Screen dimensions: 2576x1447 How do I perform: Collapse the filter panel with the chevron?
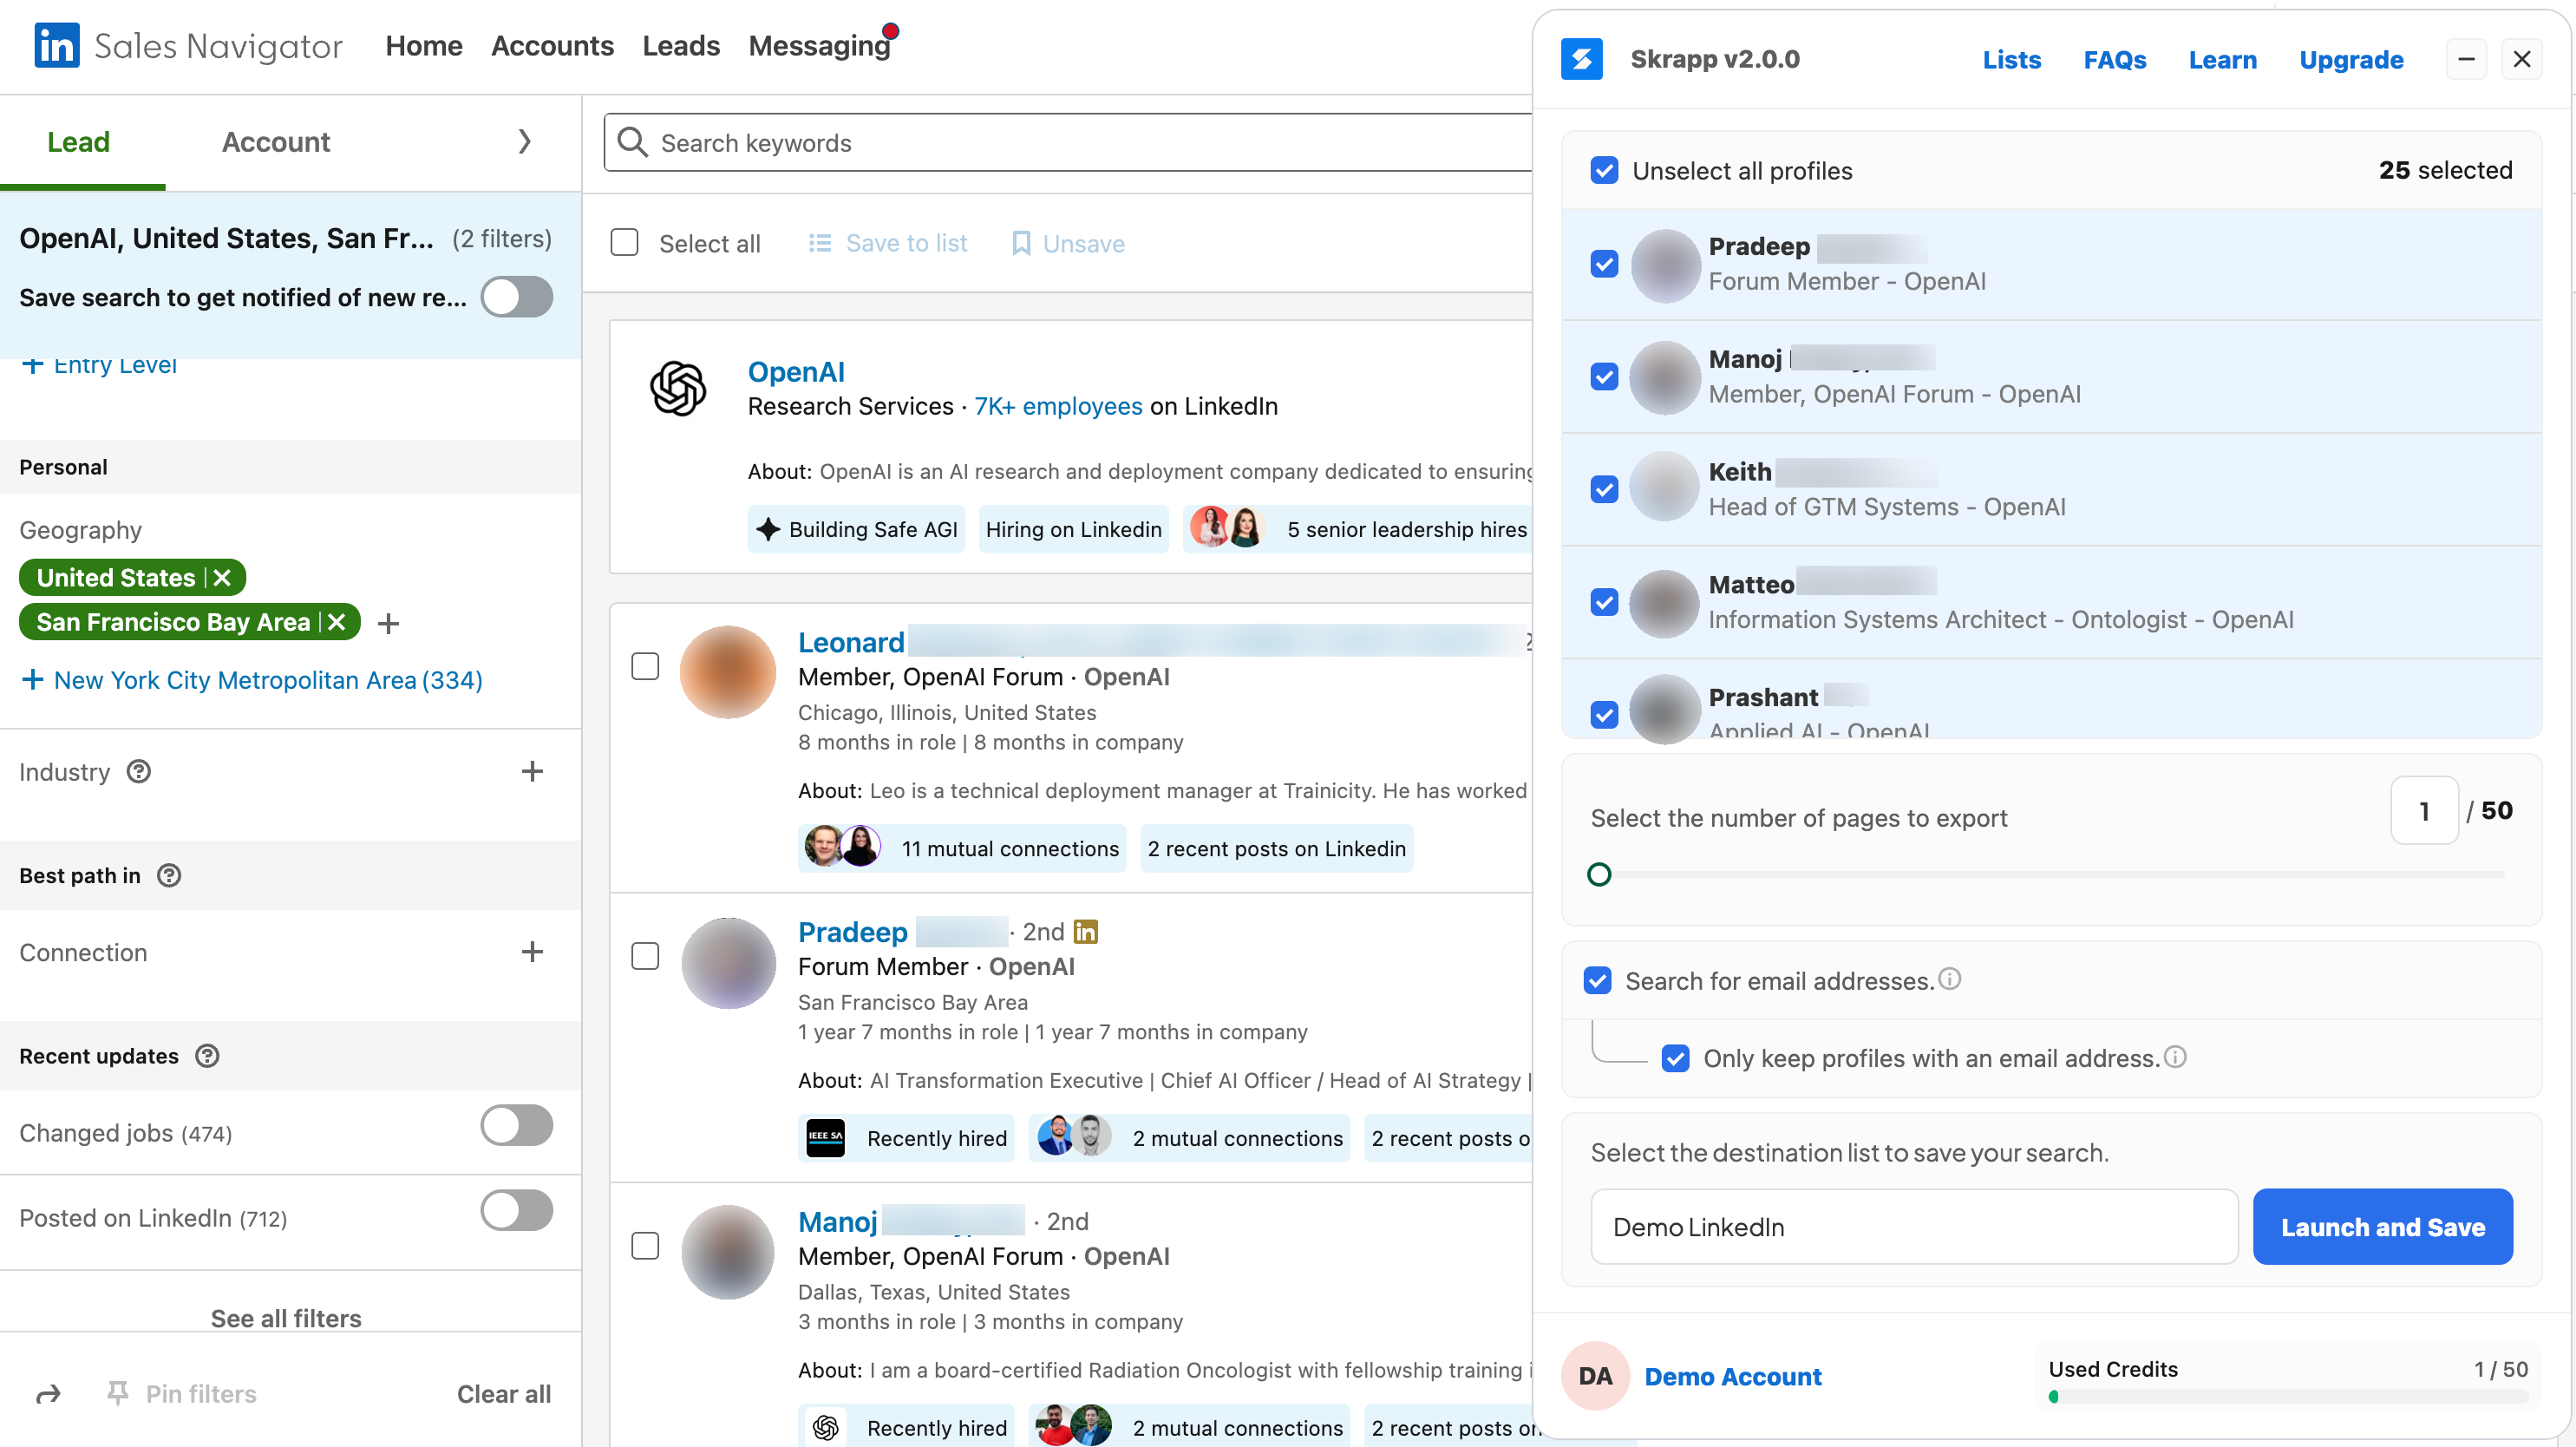(524, 141)
